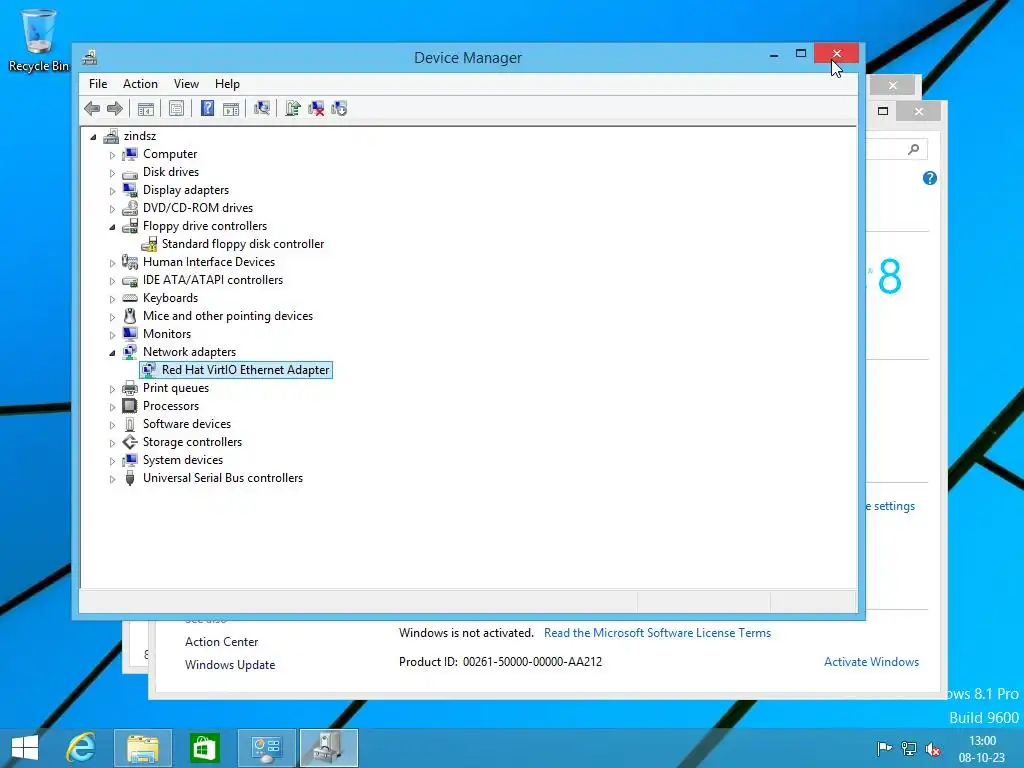Click the Standard floppy disk controller warning icon

point(150,244)
